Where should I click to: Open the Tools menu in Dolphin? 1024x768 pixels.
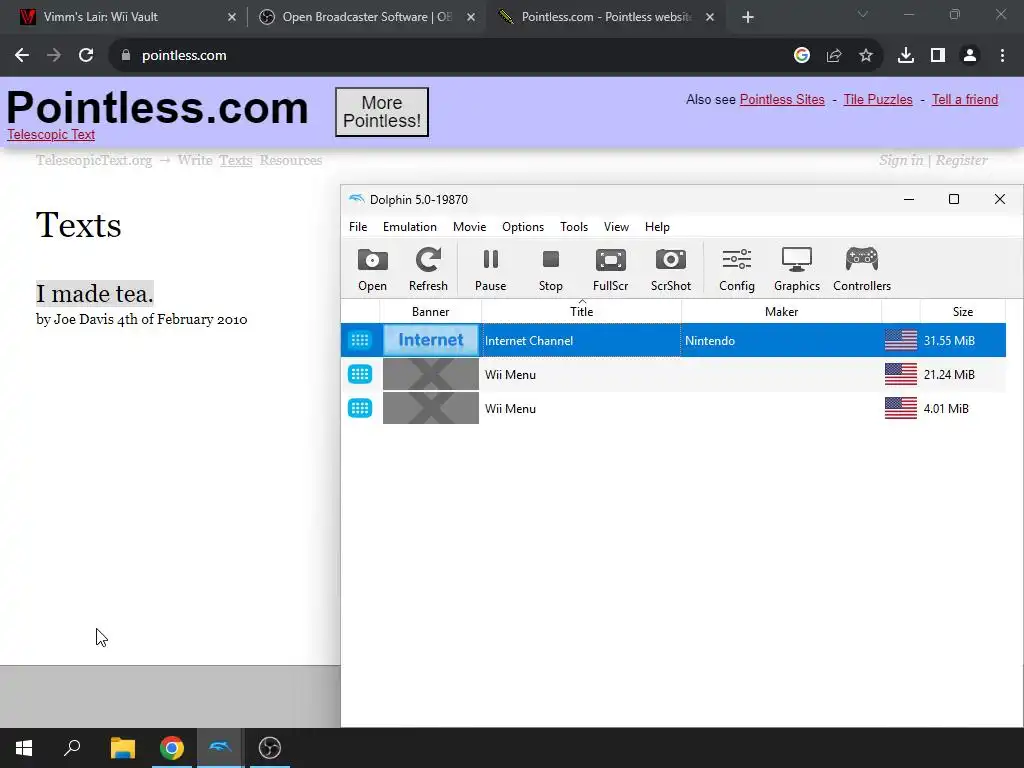click(574, 227)
